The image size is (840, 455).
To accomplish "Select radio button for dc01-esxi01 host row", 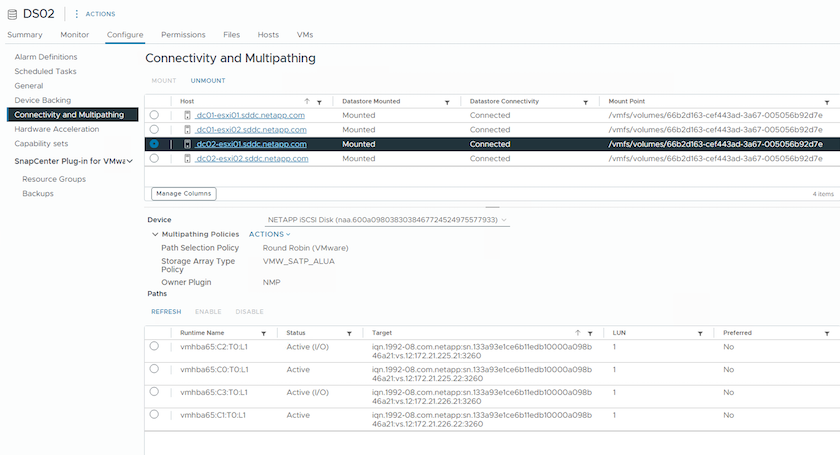I will 154,116.
